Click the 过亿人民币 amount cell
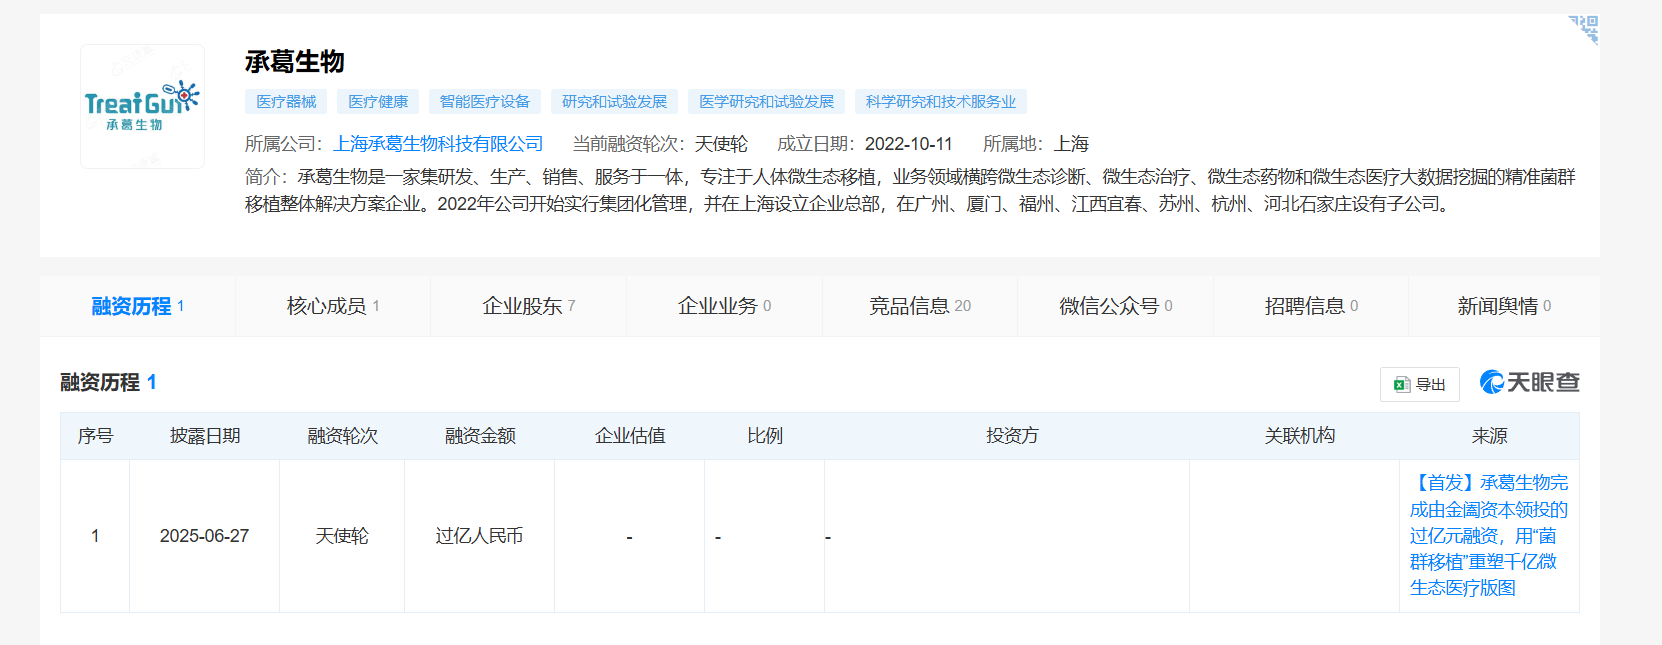This screenshot has width=1662, height=645. (479, 536)
